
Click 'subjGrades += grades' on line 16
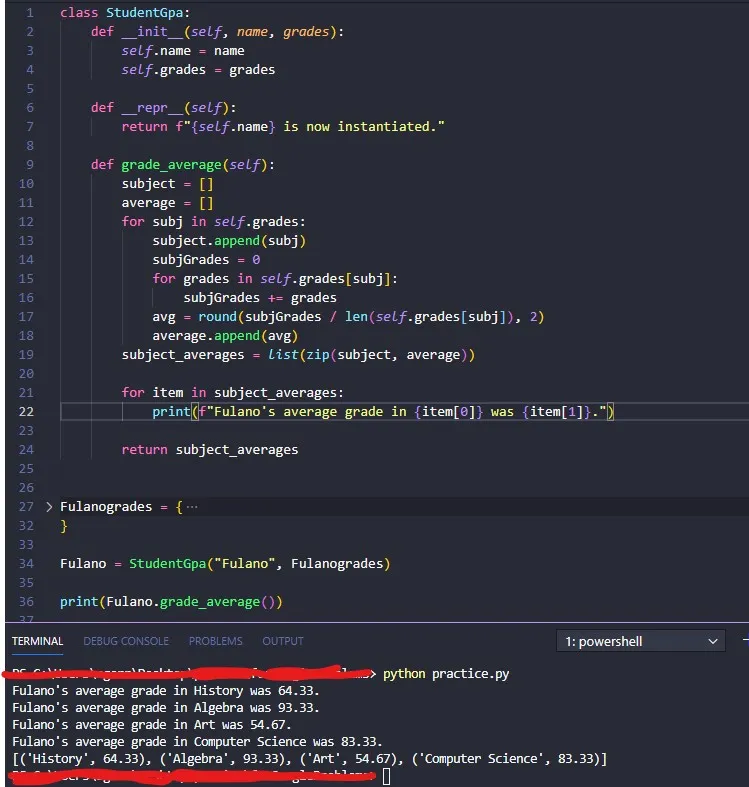coord(260,298)
